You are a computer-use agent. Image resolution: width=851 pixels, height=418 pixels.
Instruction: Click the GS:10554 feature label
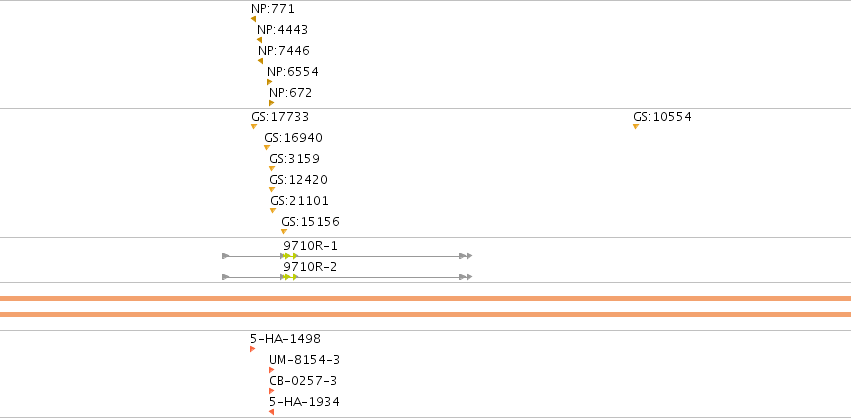pos(662,117)
